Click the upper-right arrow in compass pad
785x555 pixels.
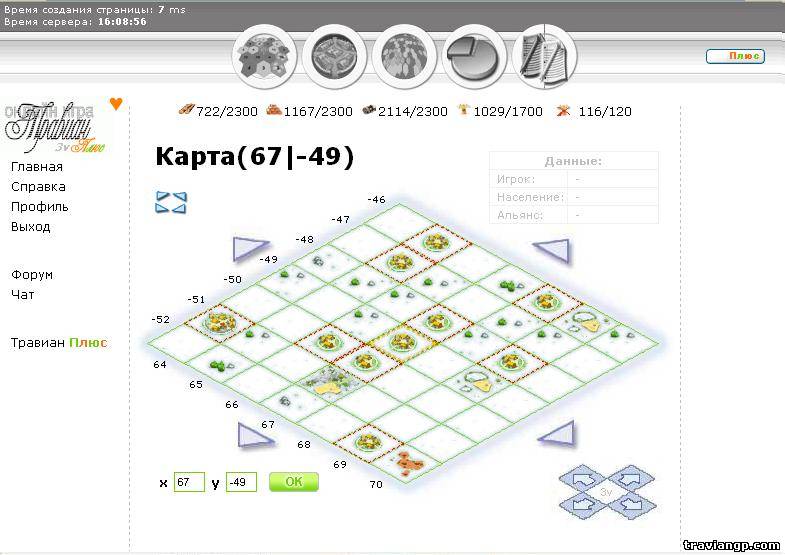click(x=631, y=479)
